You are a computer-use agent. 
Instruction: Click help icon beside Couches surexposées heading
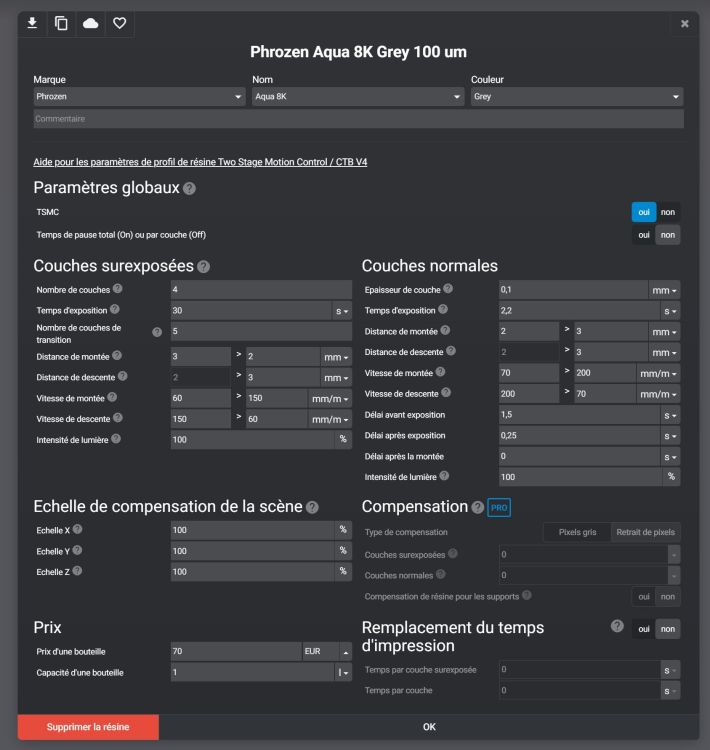pos(204,266)
